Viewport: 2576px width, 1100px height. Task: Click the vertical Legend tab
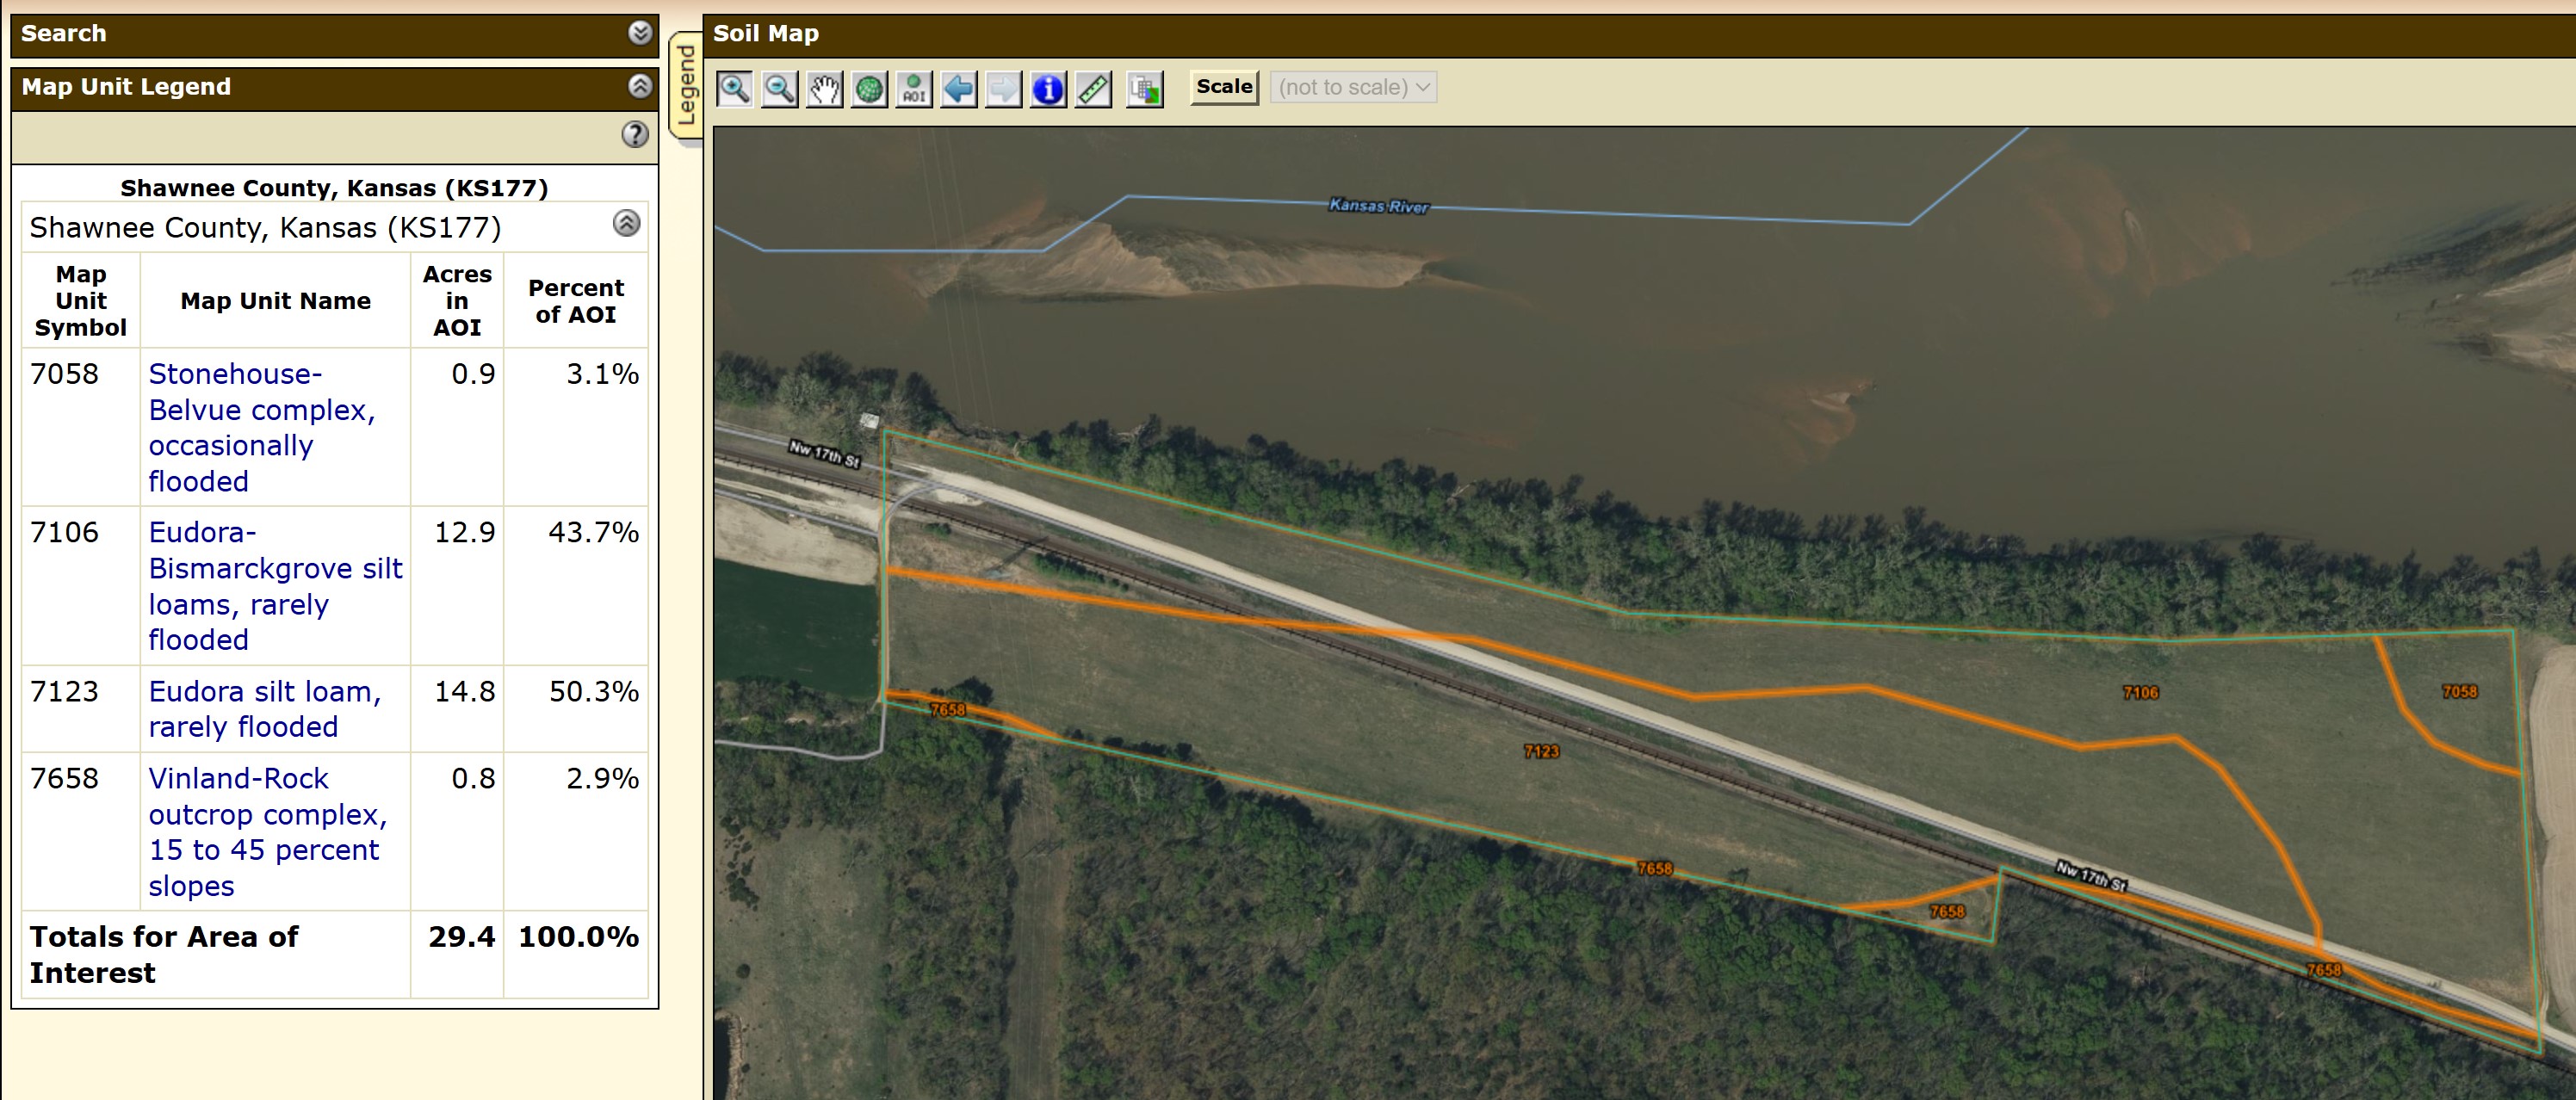(686, 86)
